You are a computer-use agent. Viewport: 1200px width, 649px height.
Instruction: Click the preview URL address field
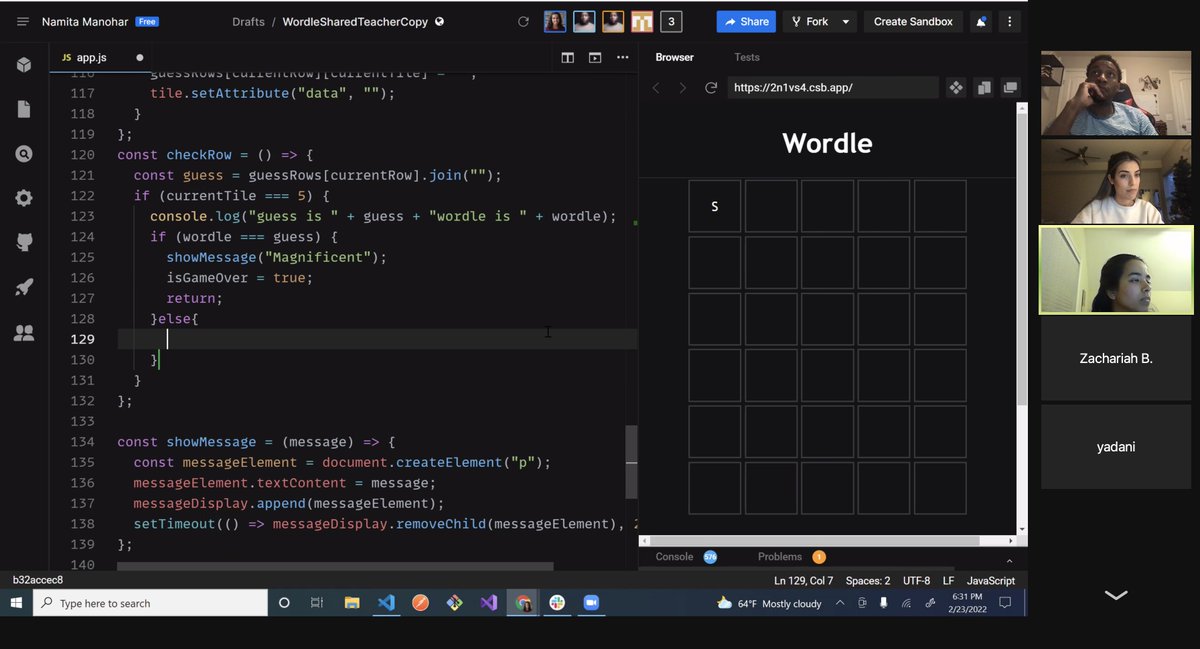tap(832, 88)
